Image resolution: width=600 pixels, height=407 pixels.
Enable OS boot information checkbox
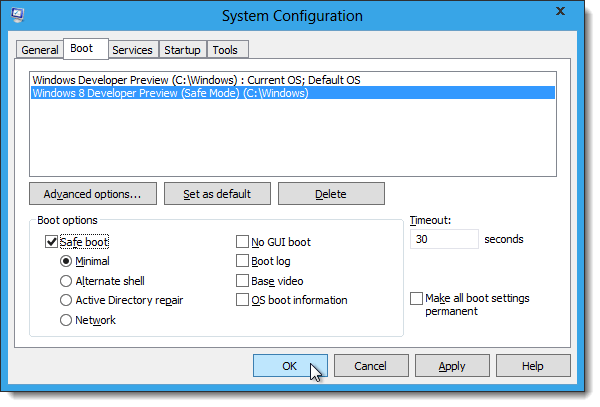click(x=243, y=300)
